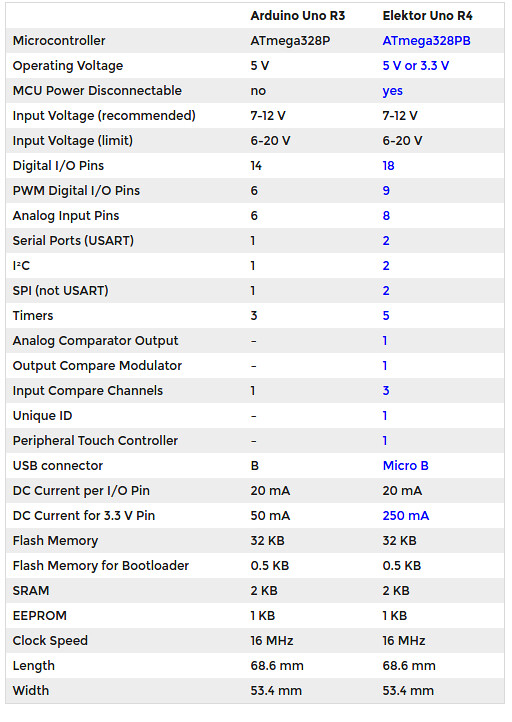This screenshot has width=512, height=722.
Task: Click the blue yes value
Action: point(393,91)
